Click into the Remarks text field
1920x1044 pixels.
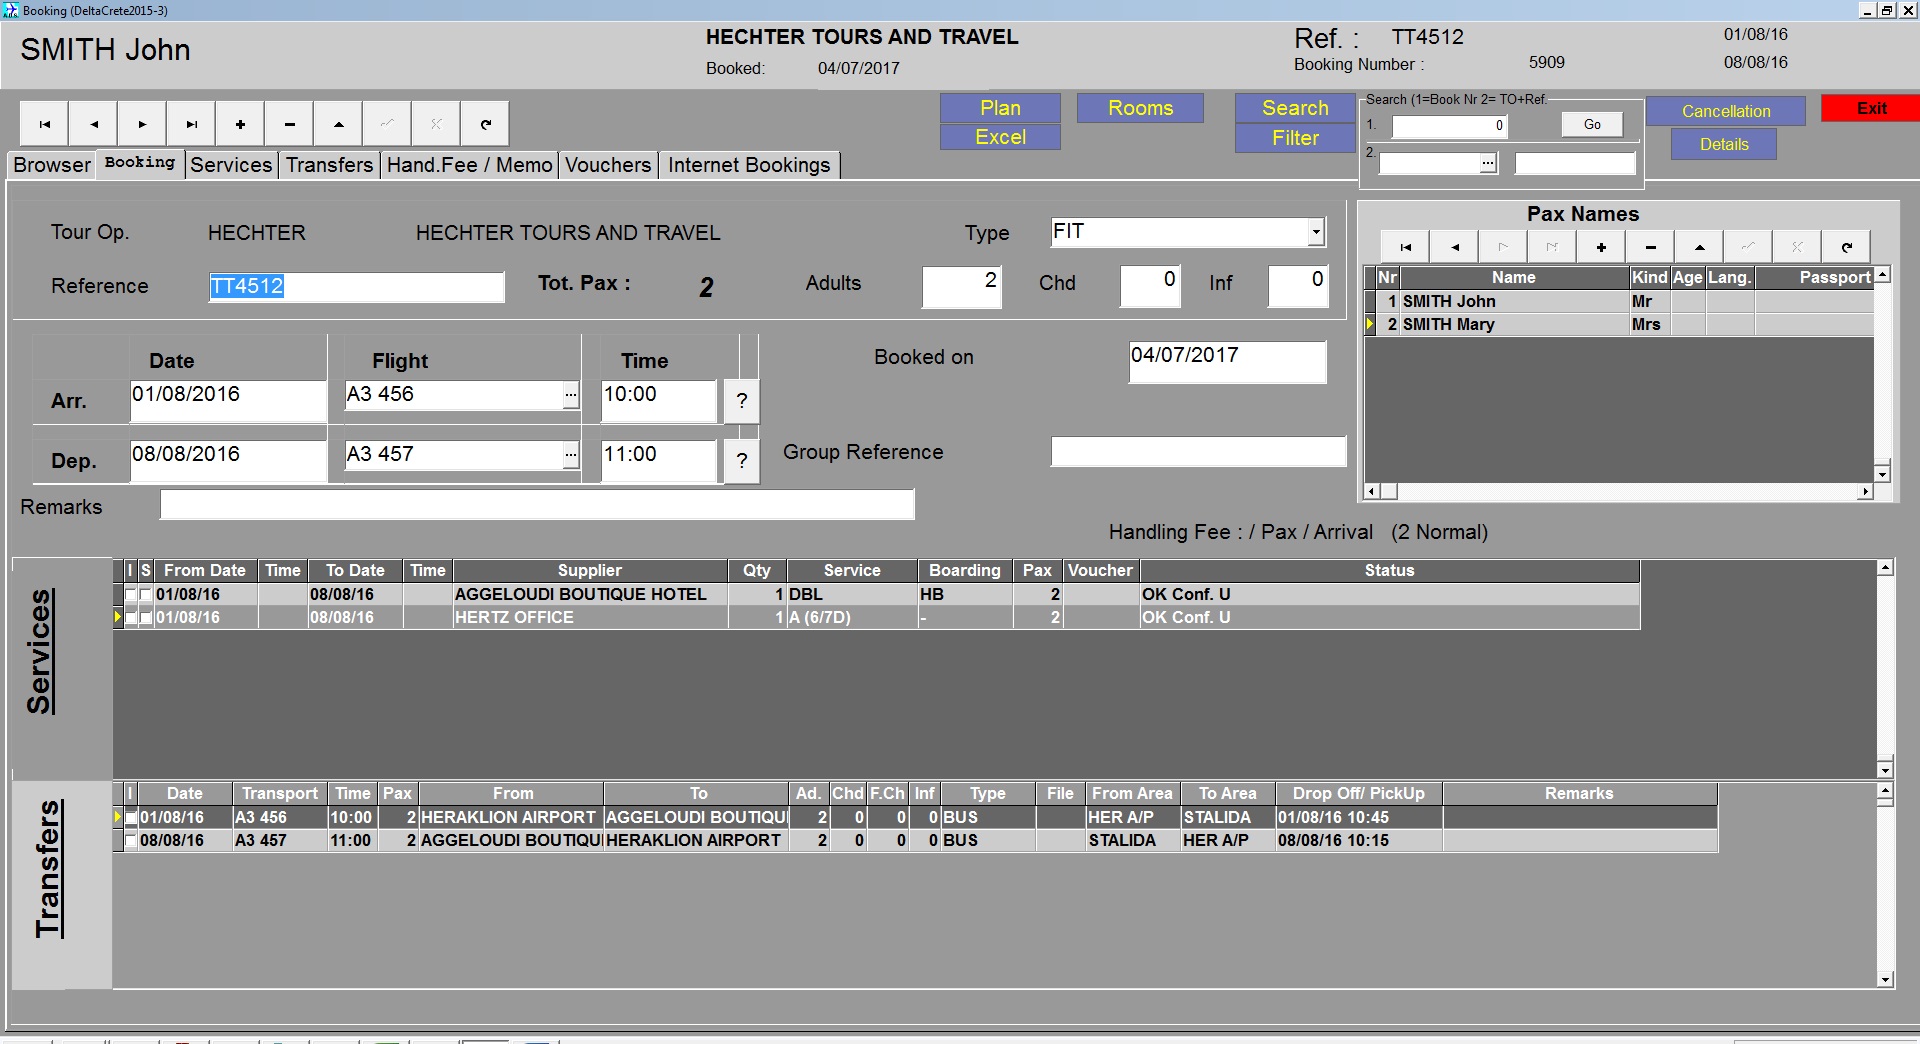[x=537, y=505]
